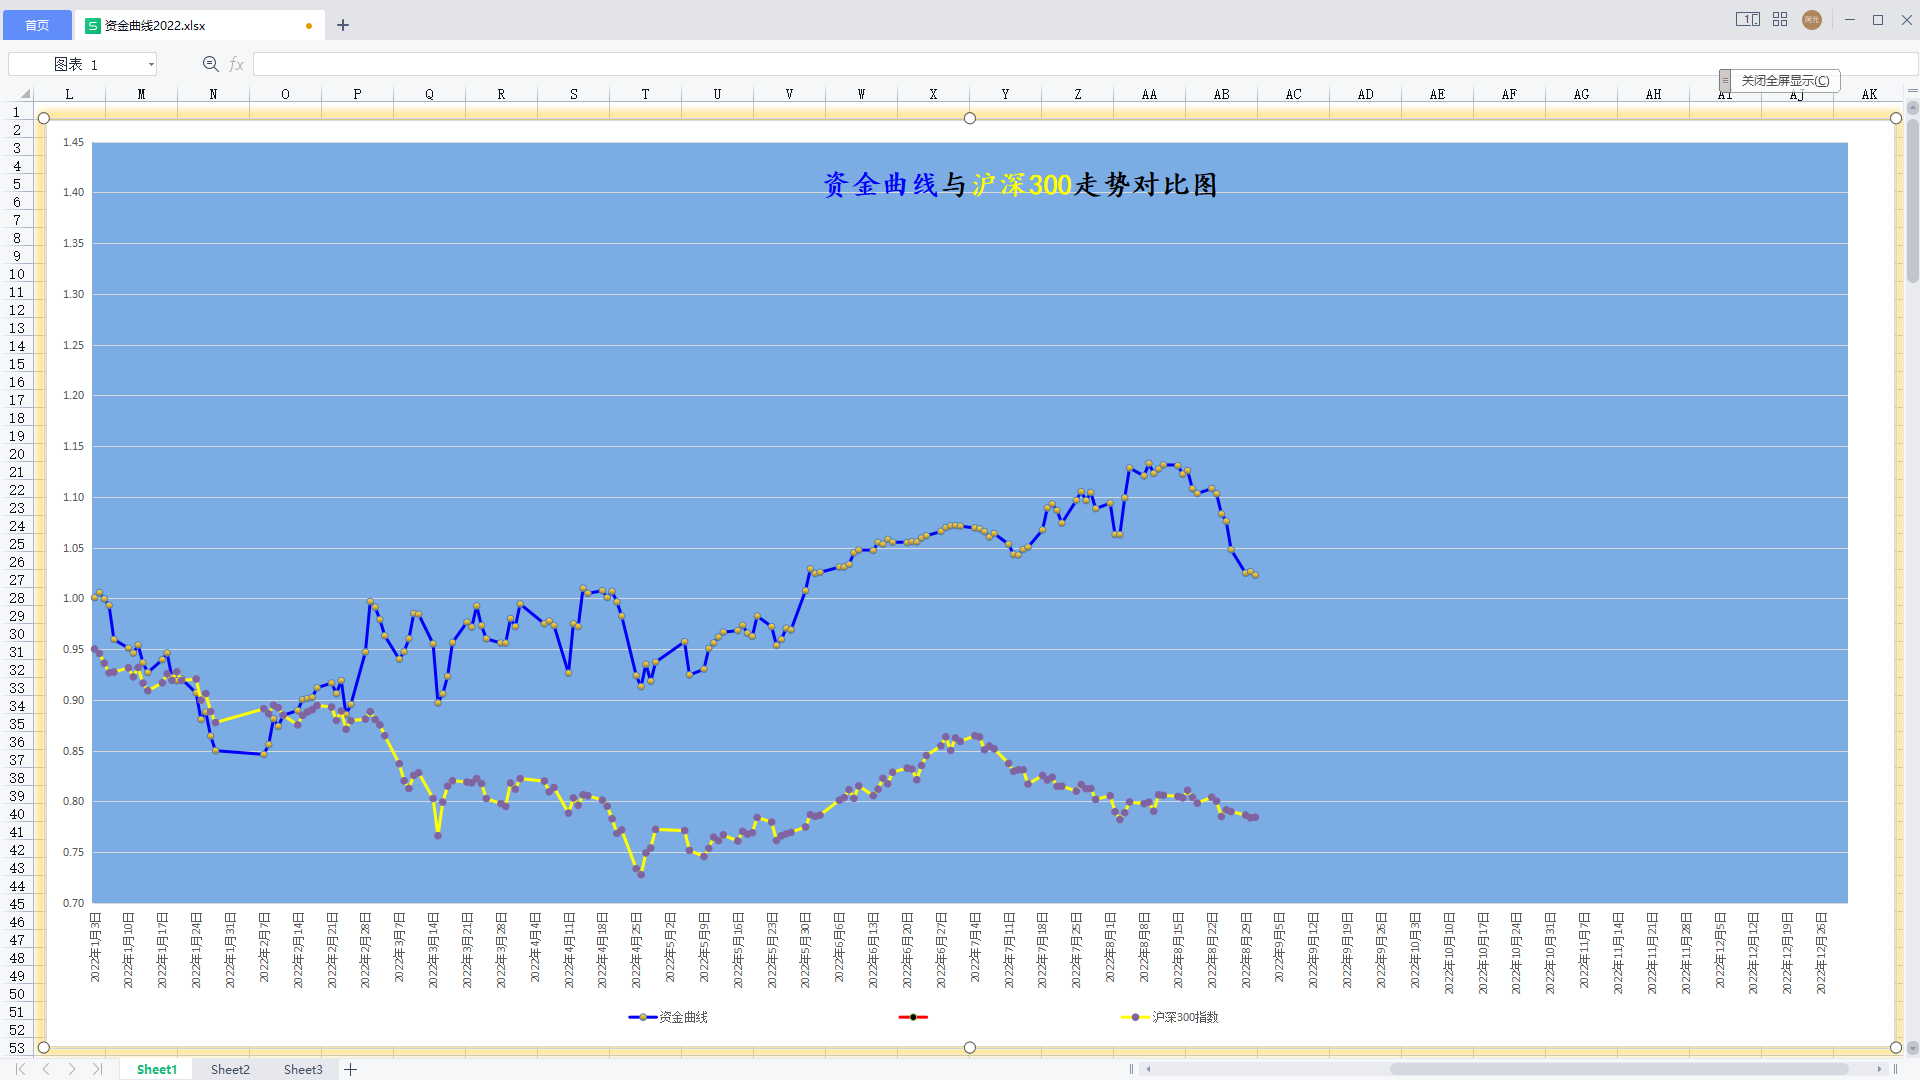The image size is (1920, 1080).
Task: Jump to last sheet navigation arrow
Action: (97, 1069)
